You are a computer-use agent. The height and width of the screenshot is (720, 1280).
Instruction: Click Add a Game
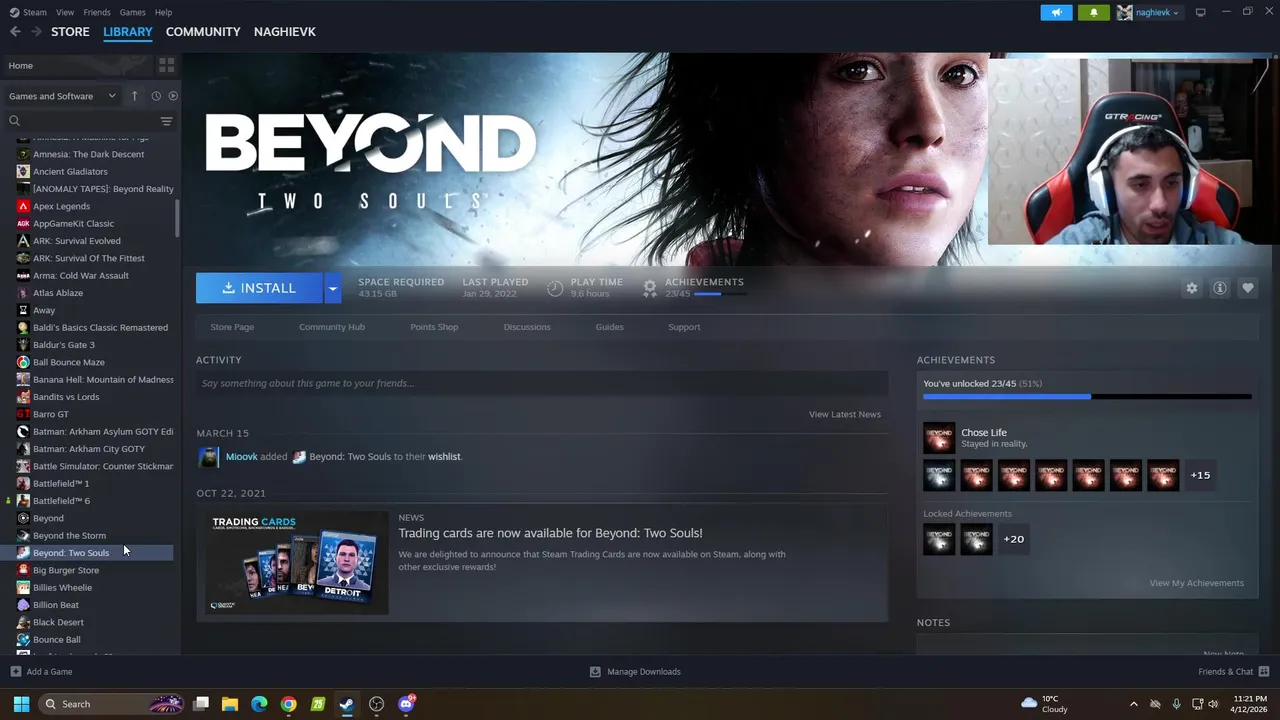tap(41, 672)
